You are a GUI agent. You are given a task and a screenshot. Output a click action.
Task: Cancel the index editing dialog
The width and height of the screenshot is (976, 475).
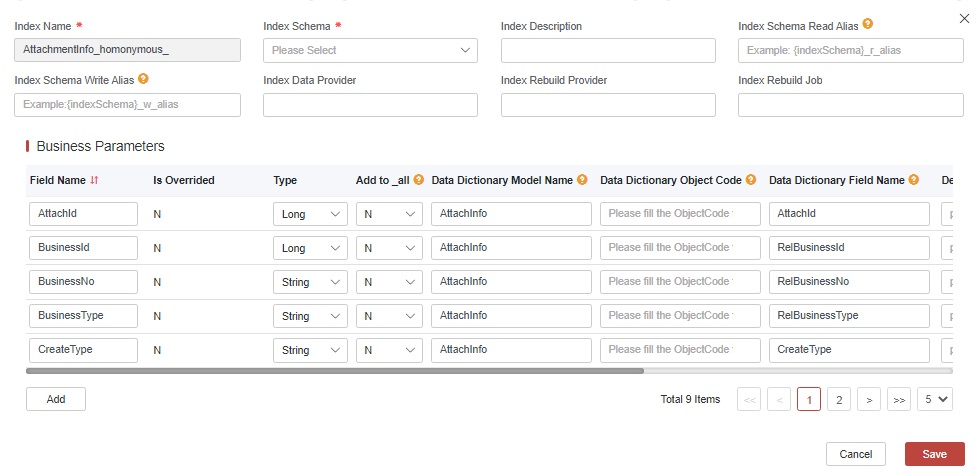855,454
